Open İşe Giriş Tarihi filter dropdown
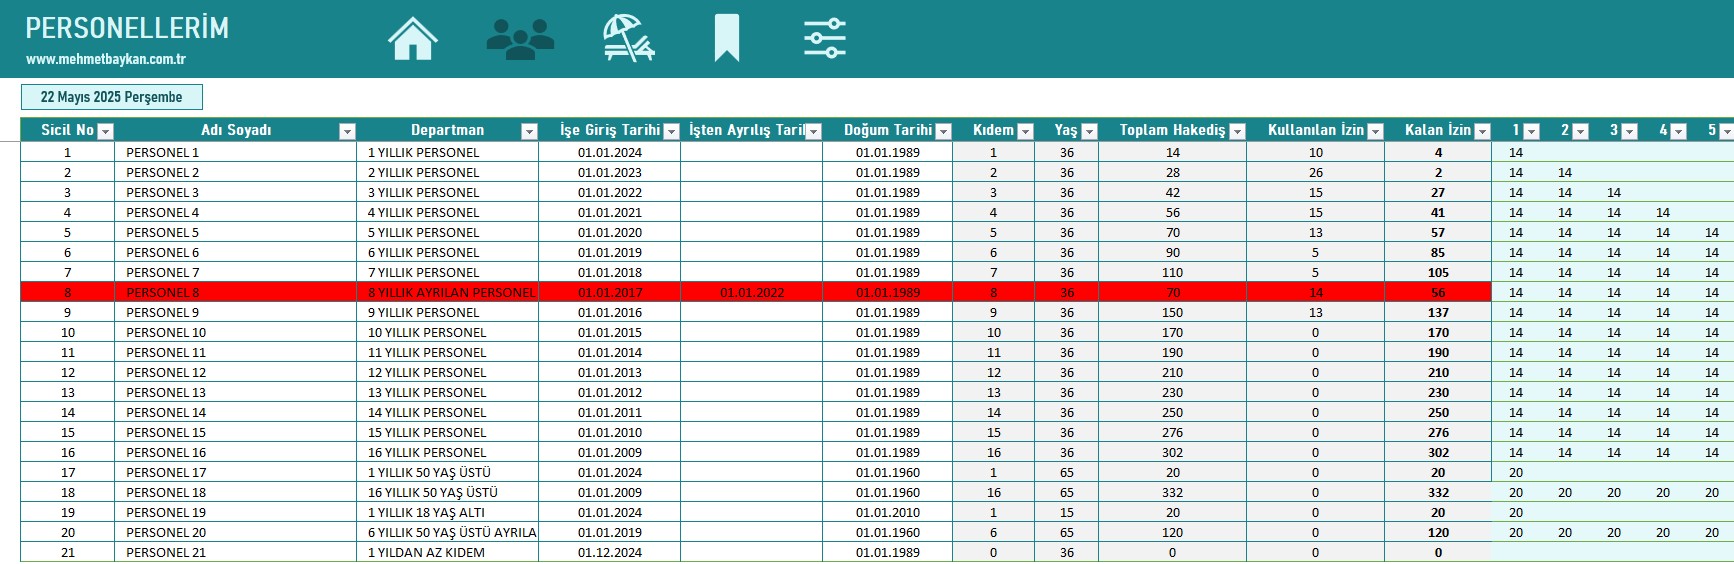The height and width of the screenshot is (564, 1734). tap(671, 131)
